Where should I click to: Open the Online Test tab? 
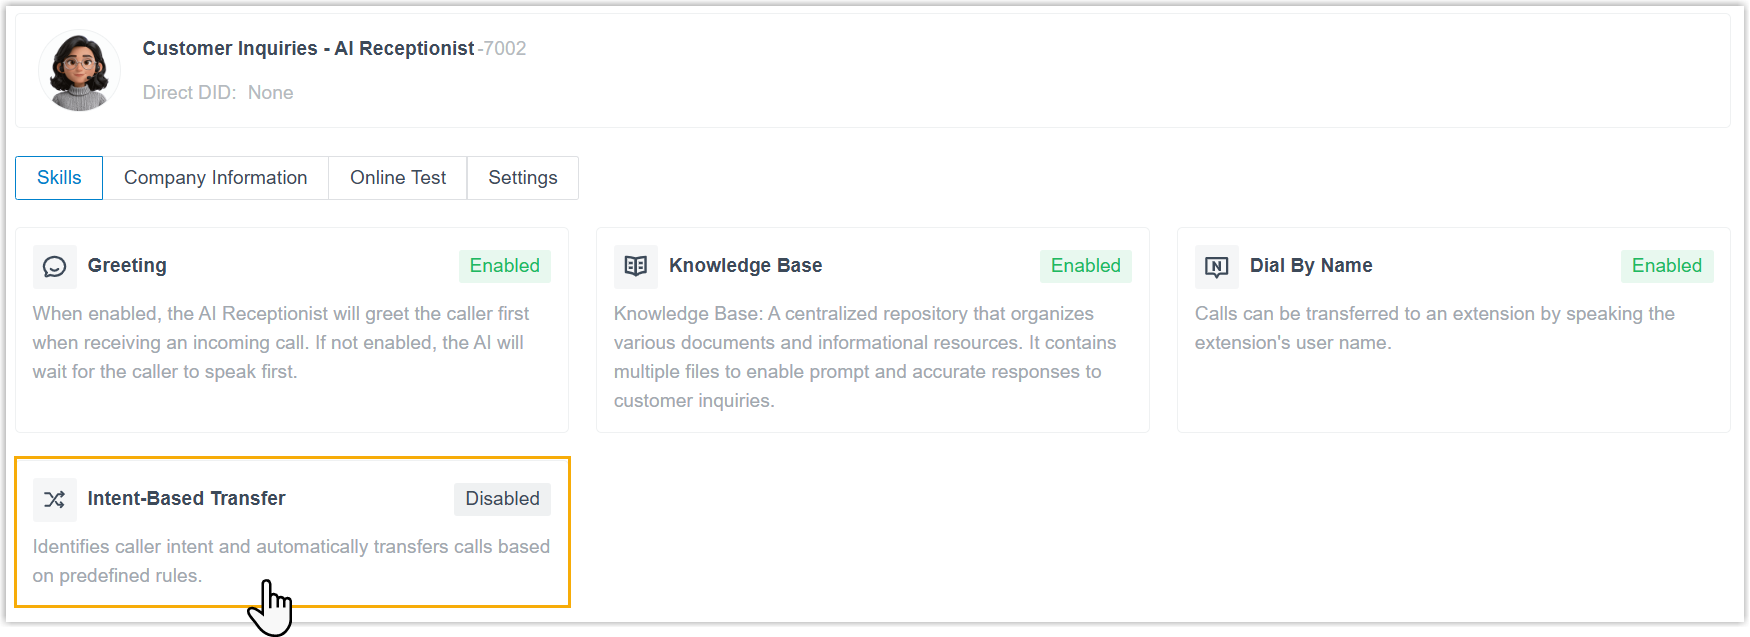[398, 178]
